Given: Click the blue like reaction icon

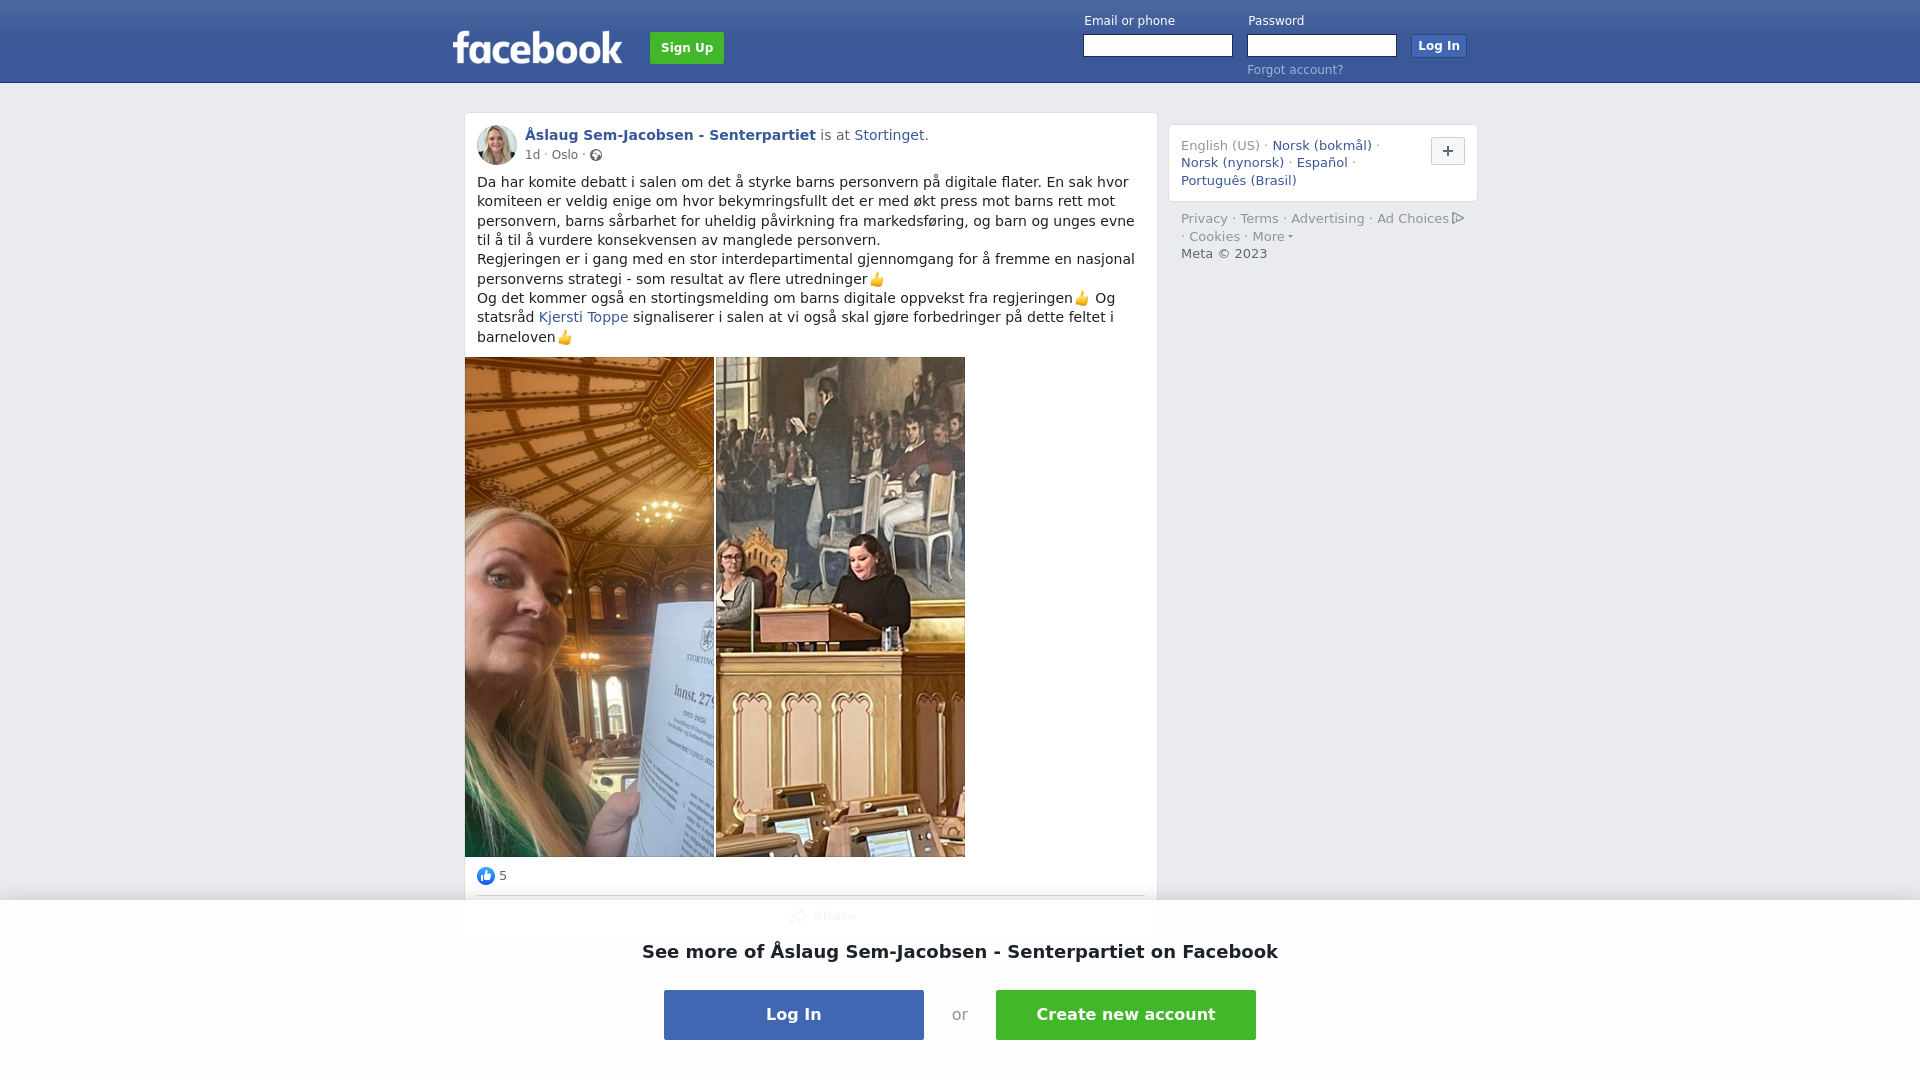Looking at the screenshot, I should tap(486, 876).
